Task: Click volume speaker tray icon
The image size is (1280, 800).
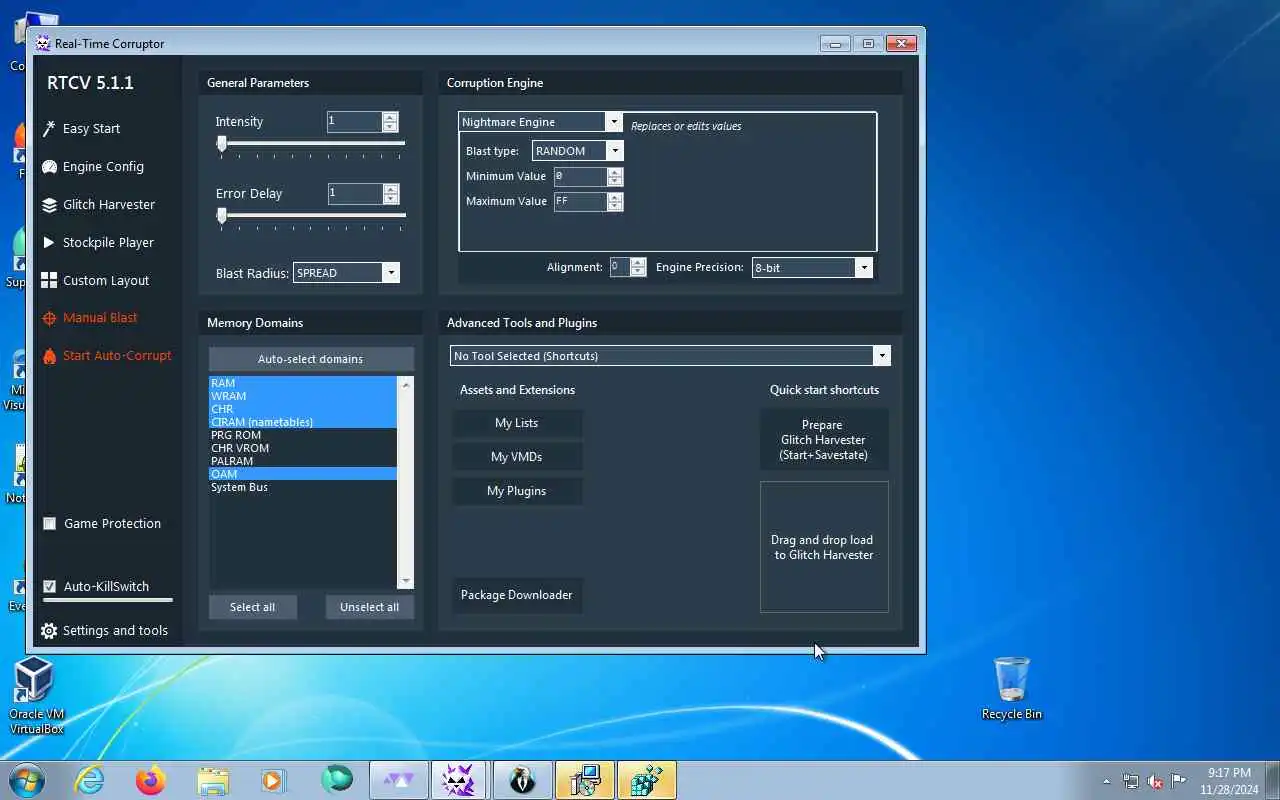Action: tap(1155, 781)
